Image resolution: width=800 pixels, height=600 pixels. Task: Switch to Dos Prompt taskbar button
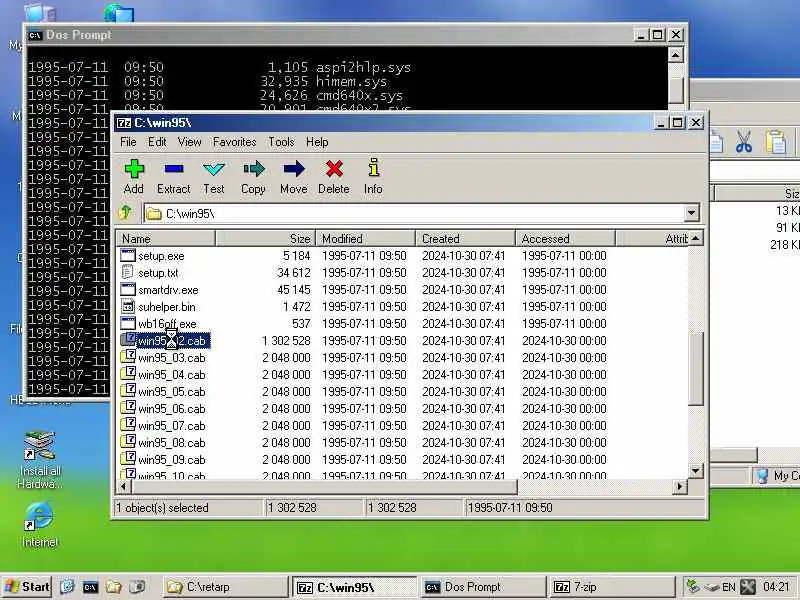(x=483, y=587)
